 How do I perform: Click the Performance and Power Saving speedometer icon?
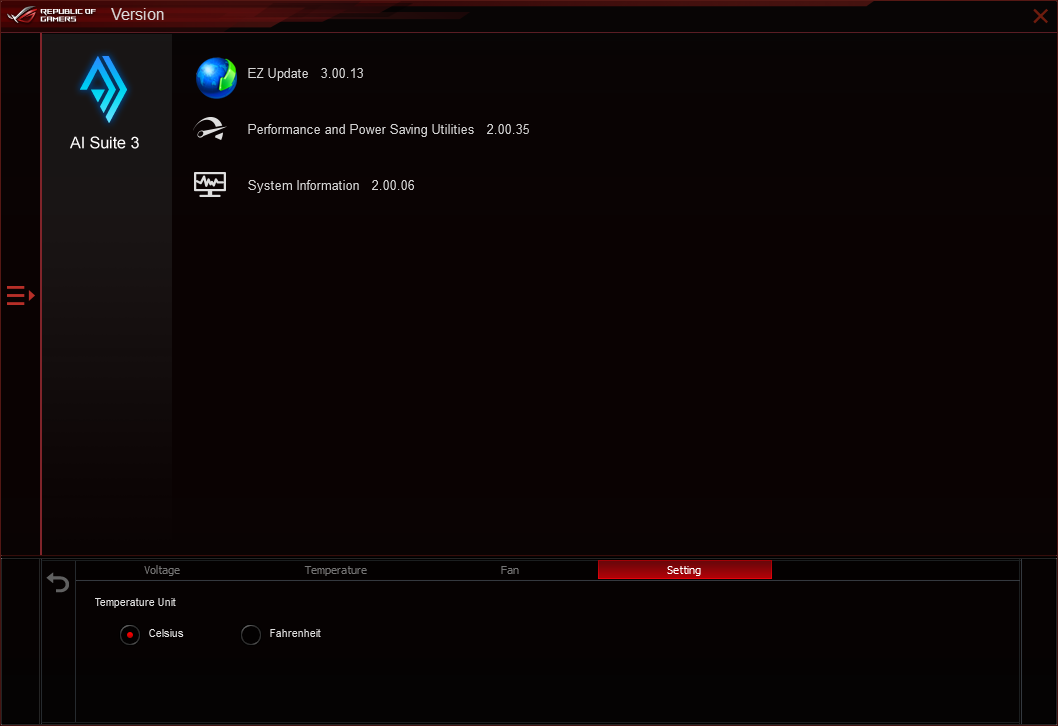click(210, 129)
